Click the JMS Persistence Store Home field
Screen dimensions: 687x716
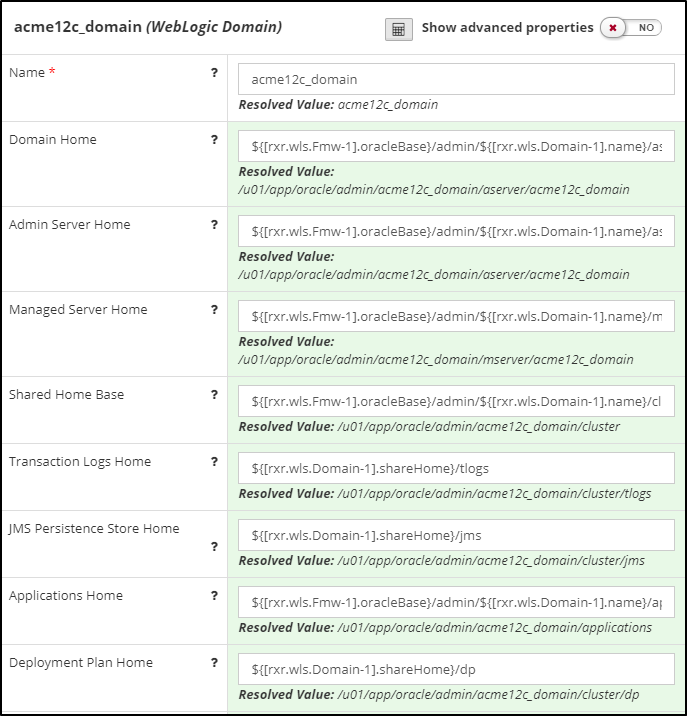456,535
